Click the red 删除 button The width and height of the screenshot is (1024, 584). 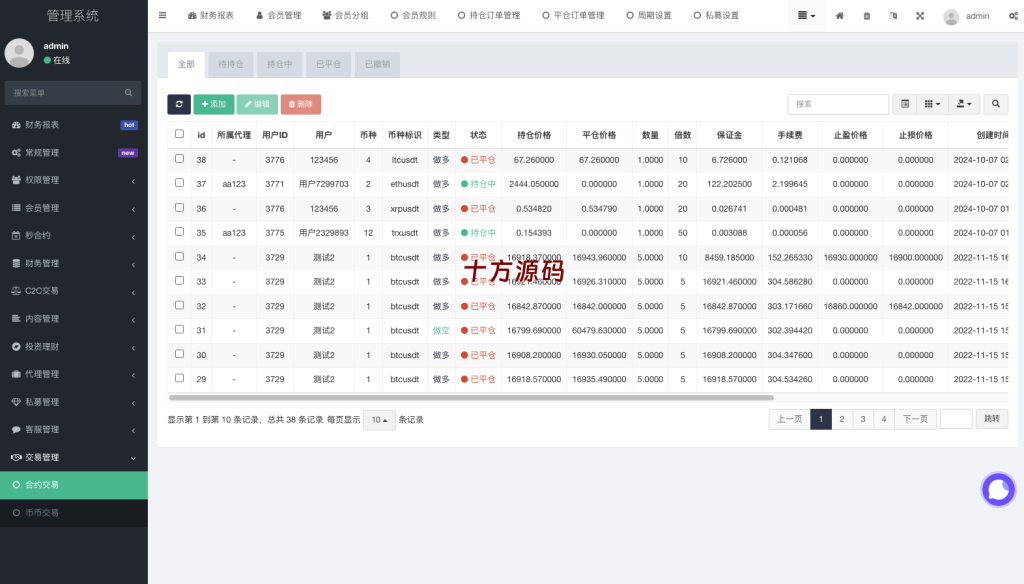[300, 104]
